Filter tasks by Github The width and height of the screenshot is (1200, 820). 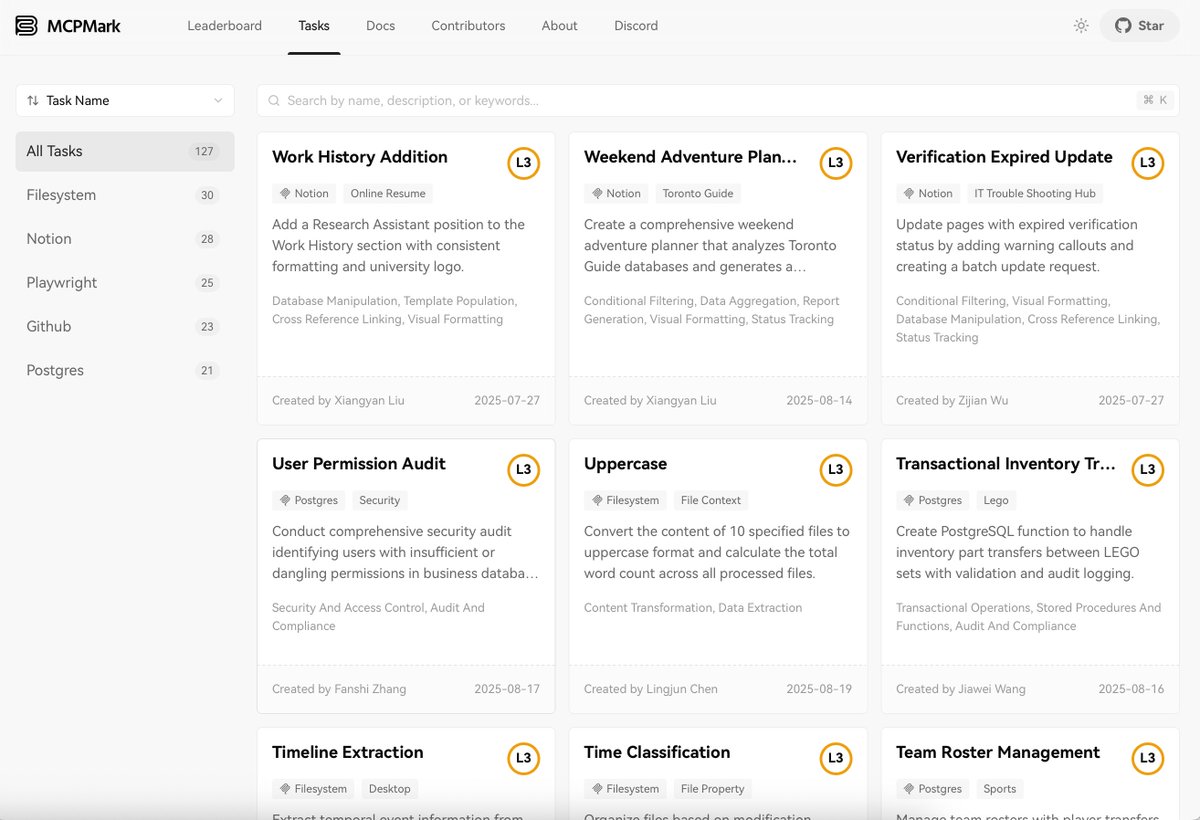coord(125,327)
